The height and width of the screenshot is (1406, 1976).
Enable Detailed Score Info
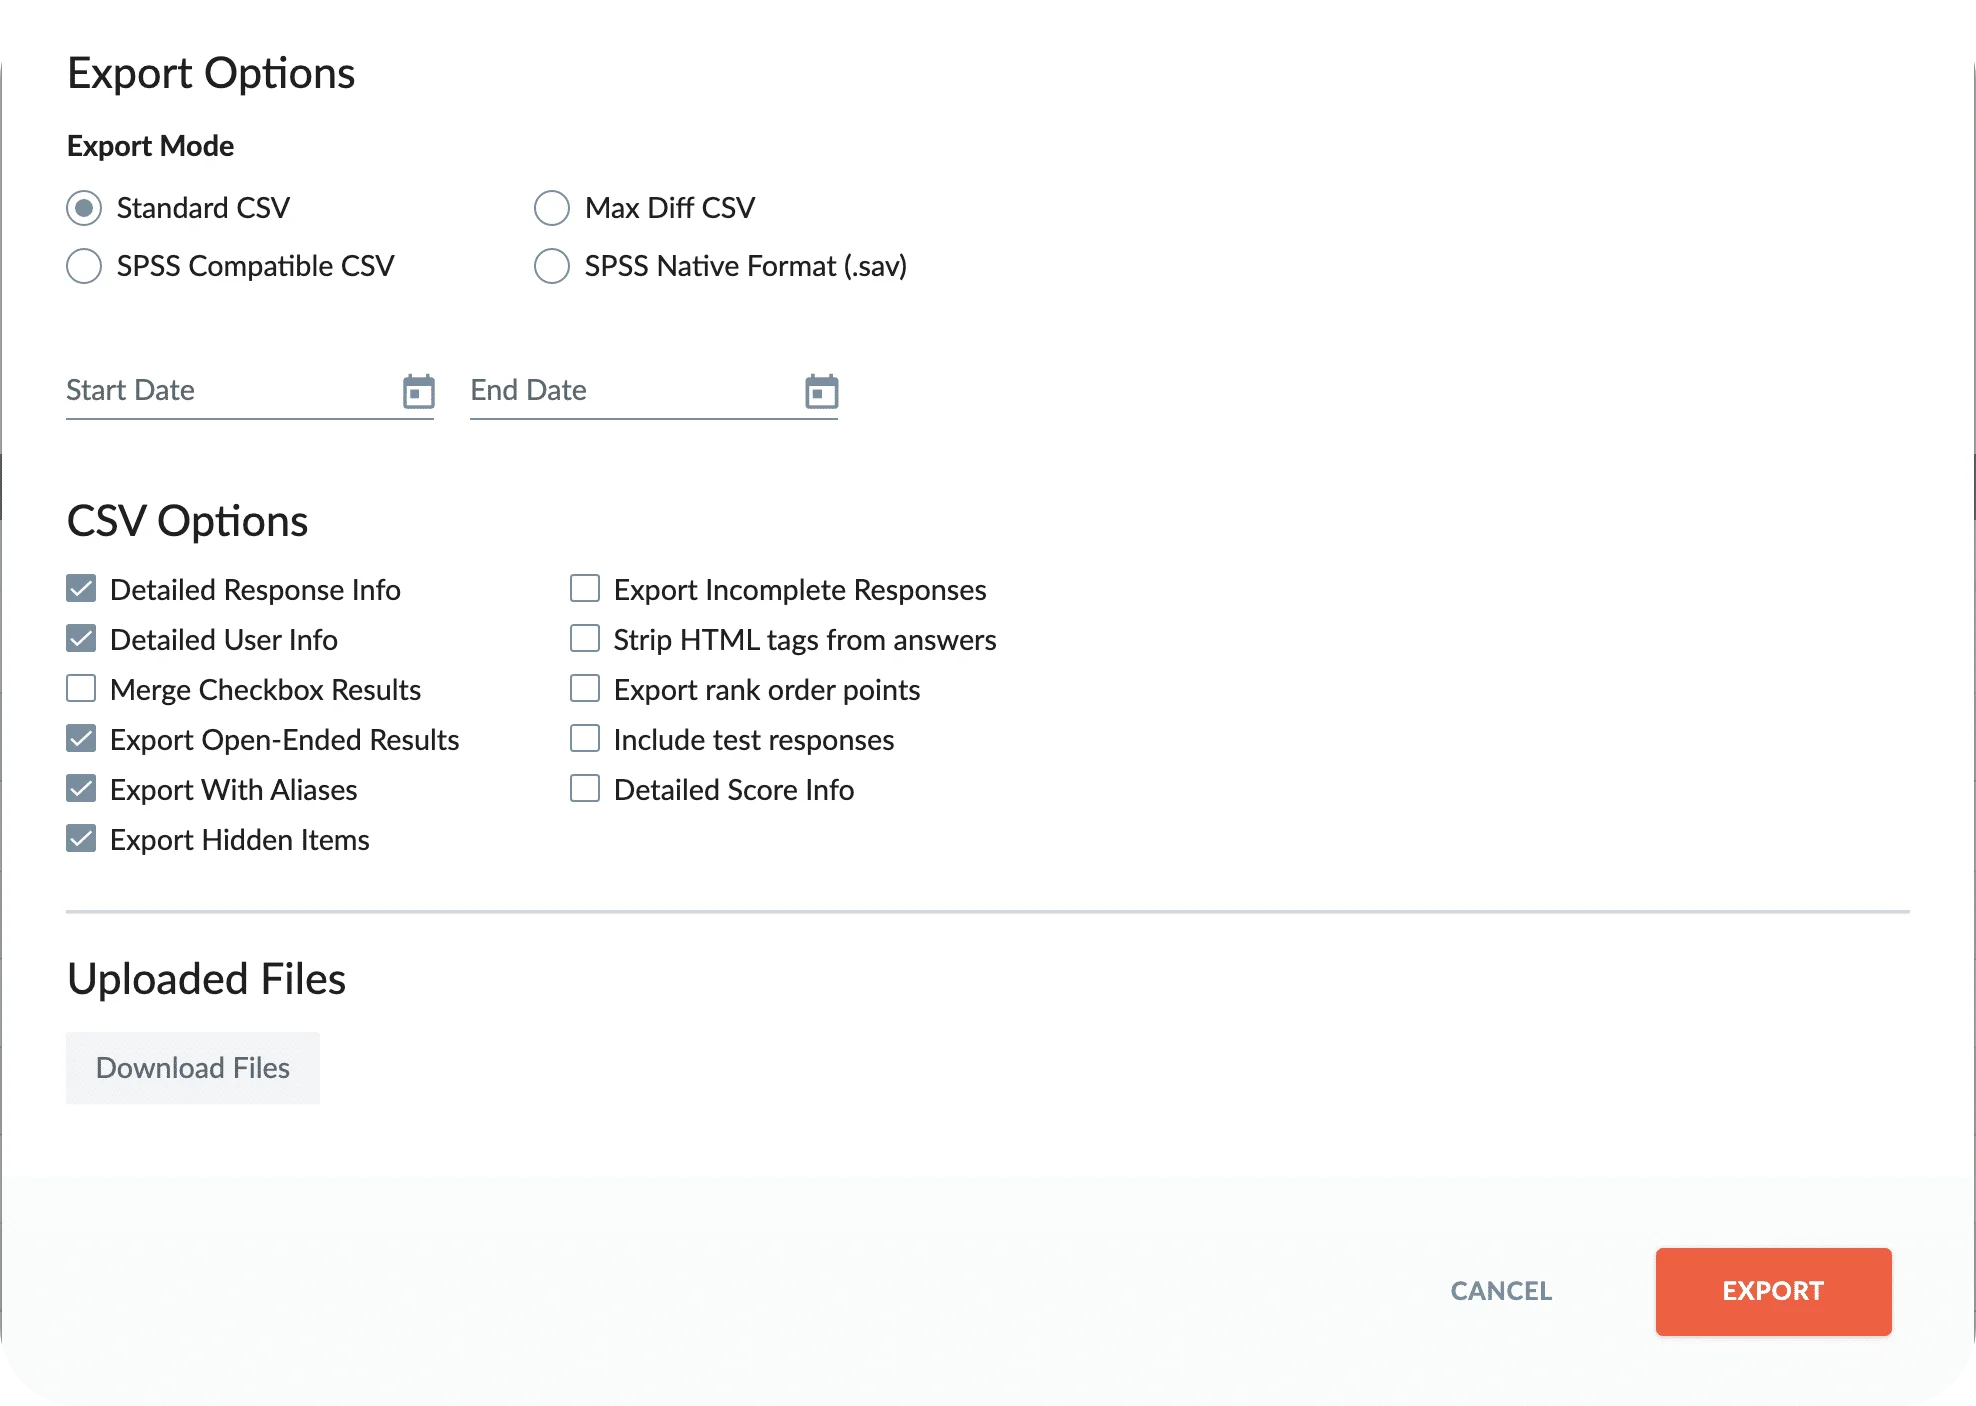coord(585,789)
